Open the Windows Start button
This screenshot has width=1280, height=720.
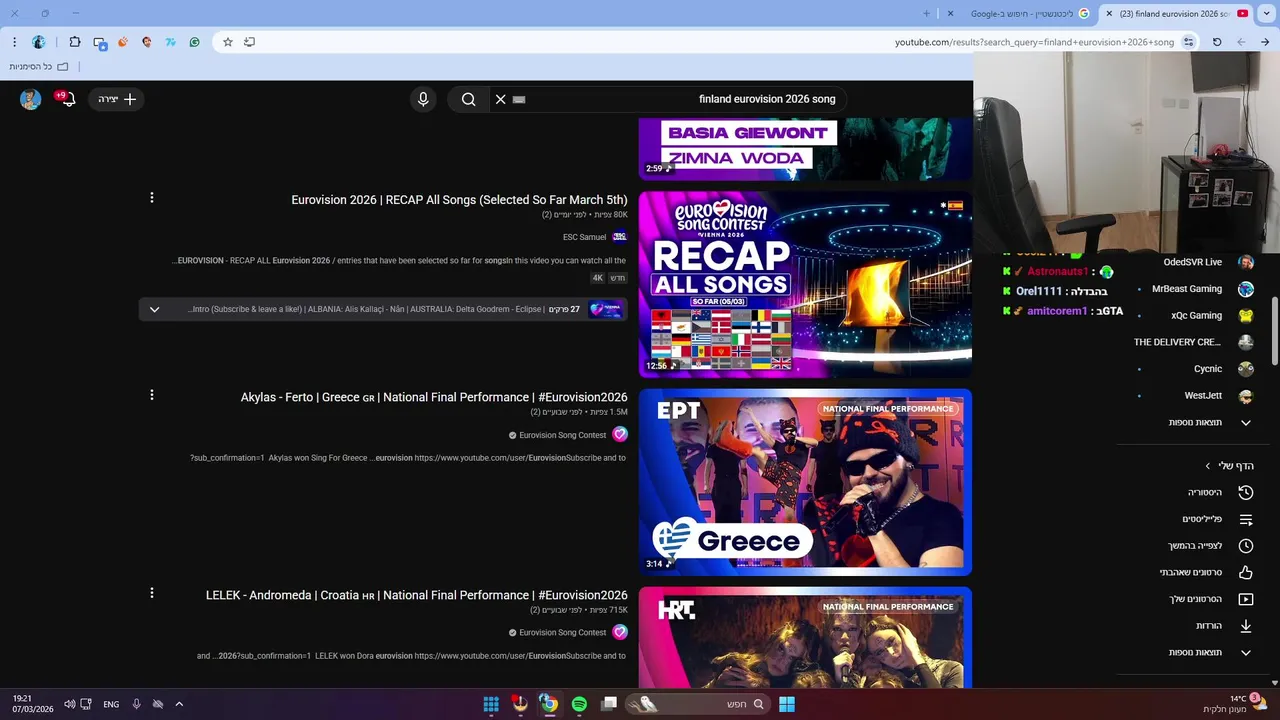(x=787, y=704)
